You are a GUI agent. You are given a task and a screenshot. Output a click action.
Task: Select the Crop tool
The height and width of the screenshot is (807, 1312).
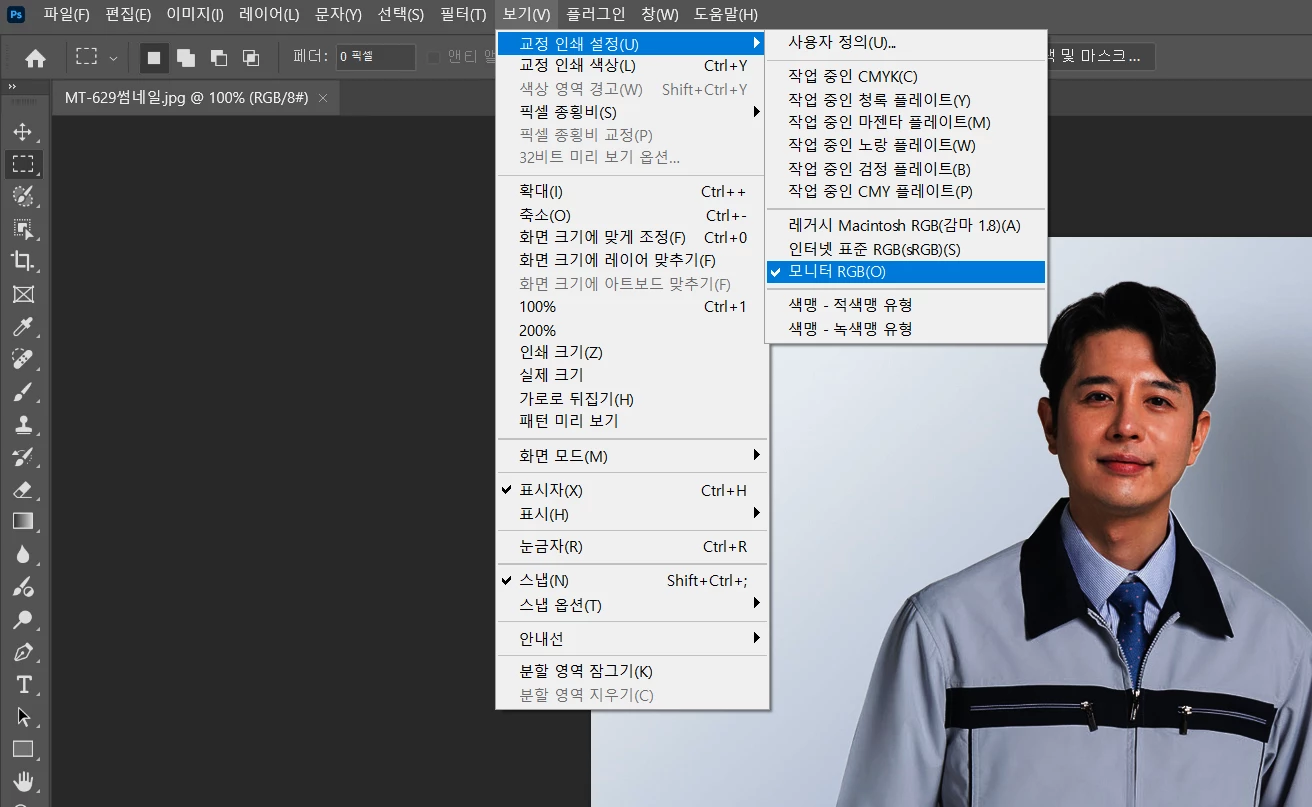[x=23, y=261]
